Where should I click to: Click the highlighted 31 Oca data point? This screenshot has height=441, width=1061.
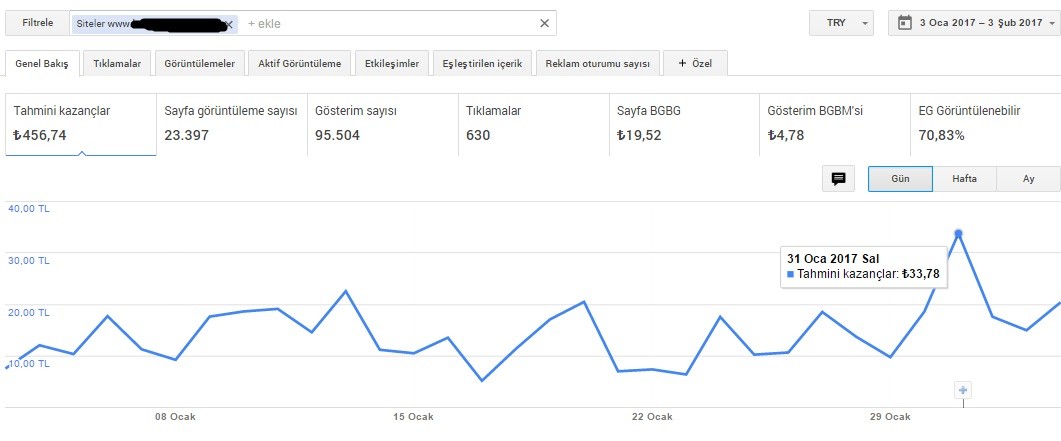pyautogui.click(x=958, y=233)
